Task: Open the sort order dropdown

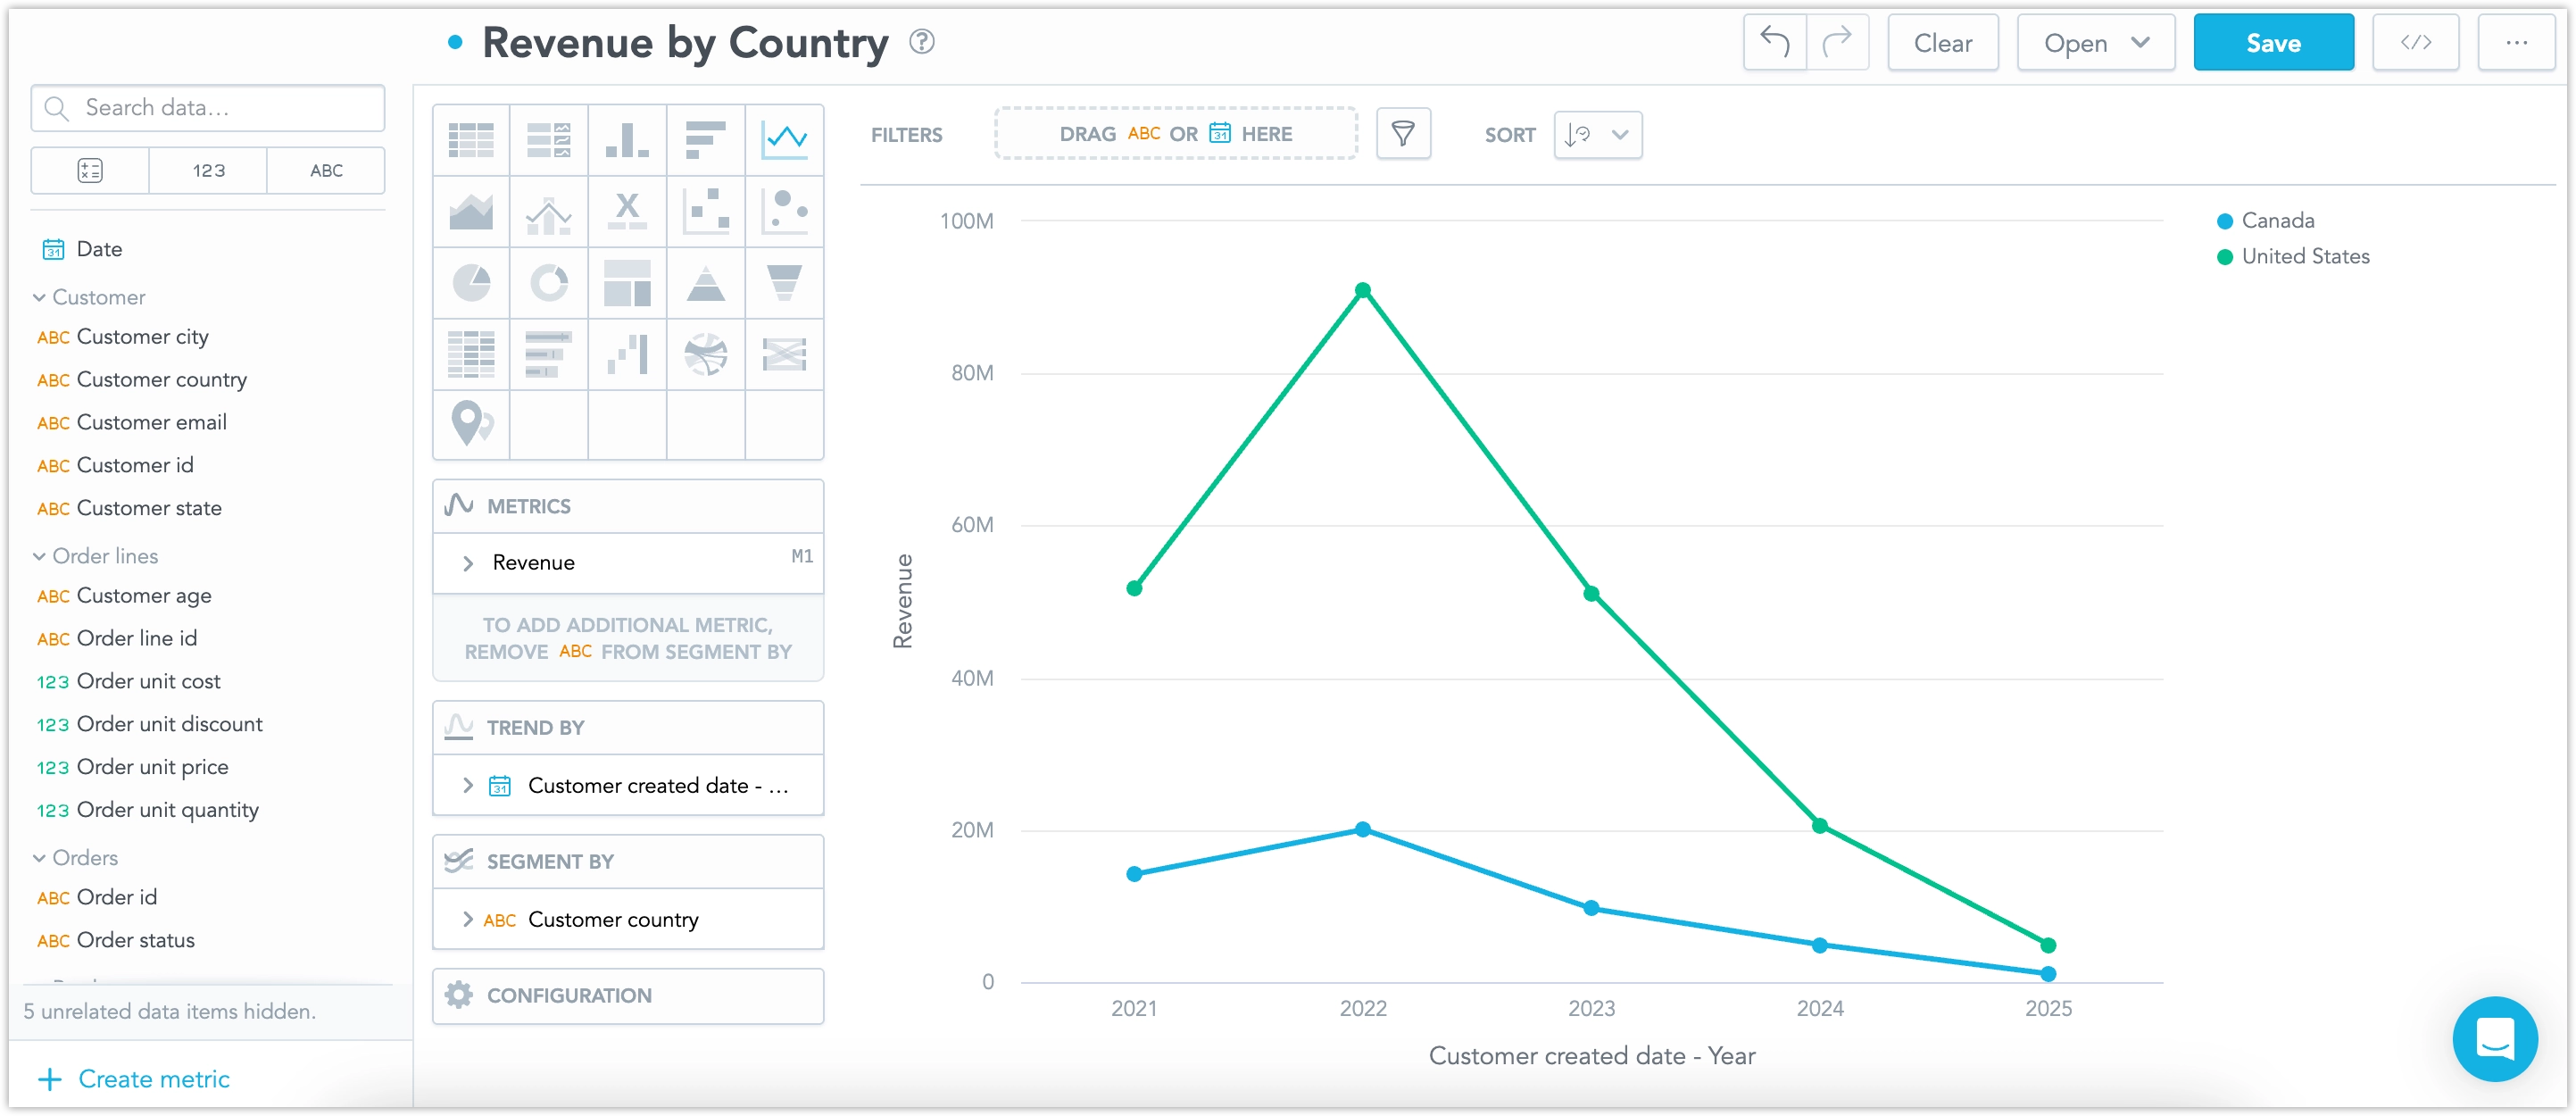Action: coord(1597,134)
